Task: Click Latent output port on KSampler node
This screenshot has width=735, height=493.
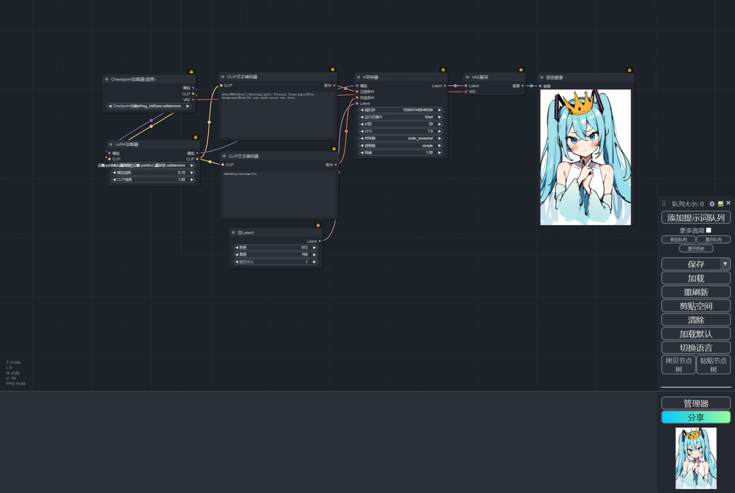Action: click(x=445, y=86)
